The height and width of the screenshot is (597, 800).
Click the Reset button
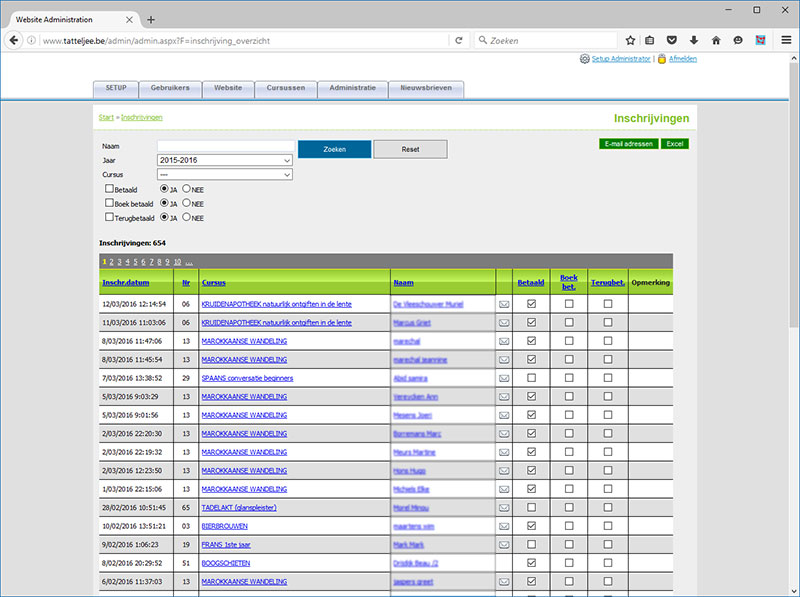click(410, 149)
